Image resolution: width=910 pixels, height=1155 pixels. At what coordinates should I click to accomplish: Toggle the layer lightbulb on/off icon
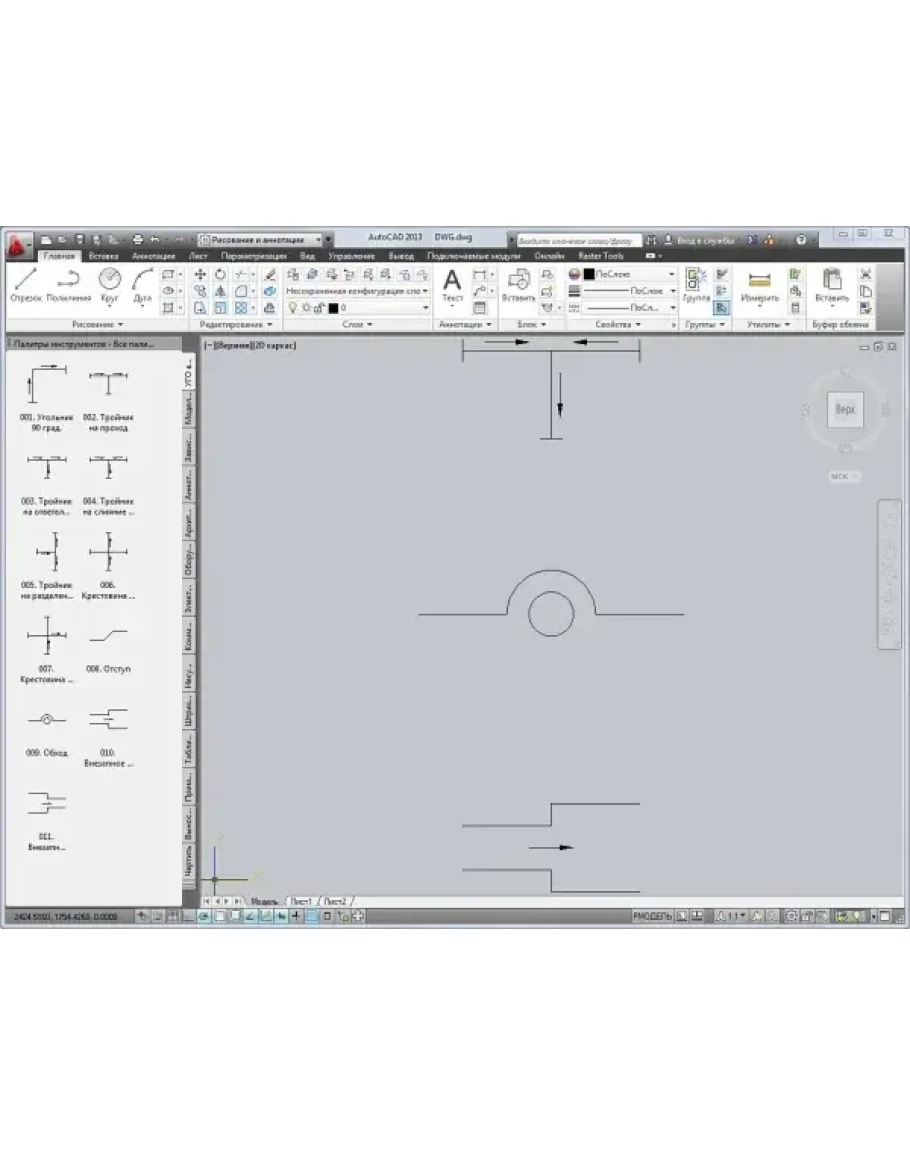point(292,308)
